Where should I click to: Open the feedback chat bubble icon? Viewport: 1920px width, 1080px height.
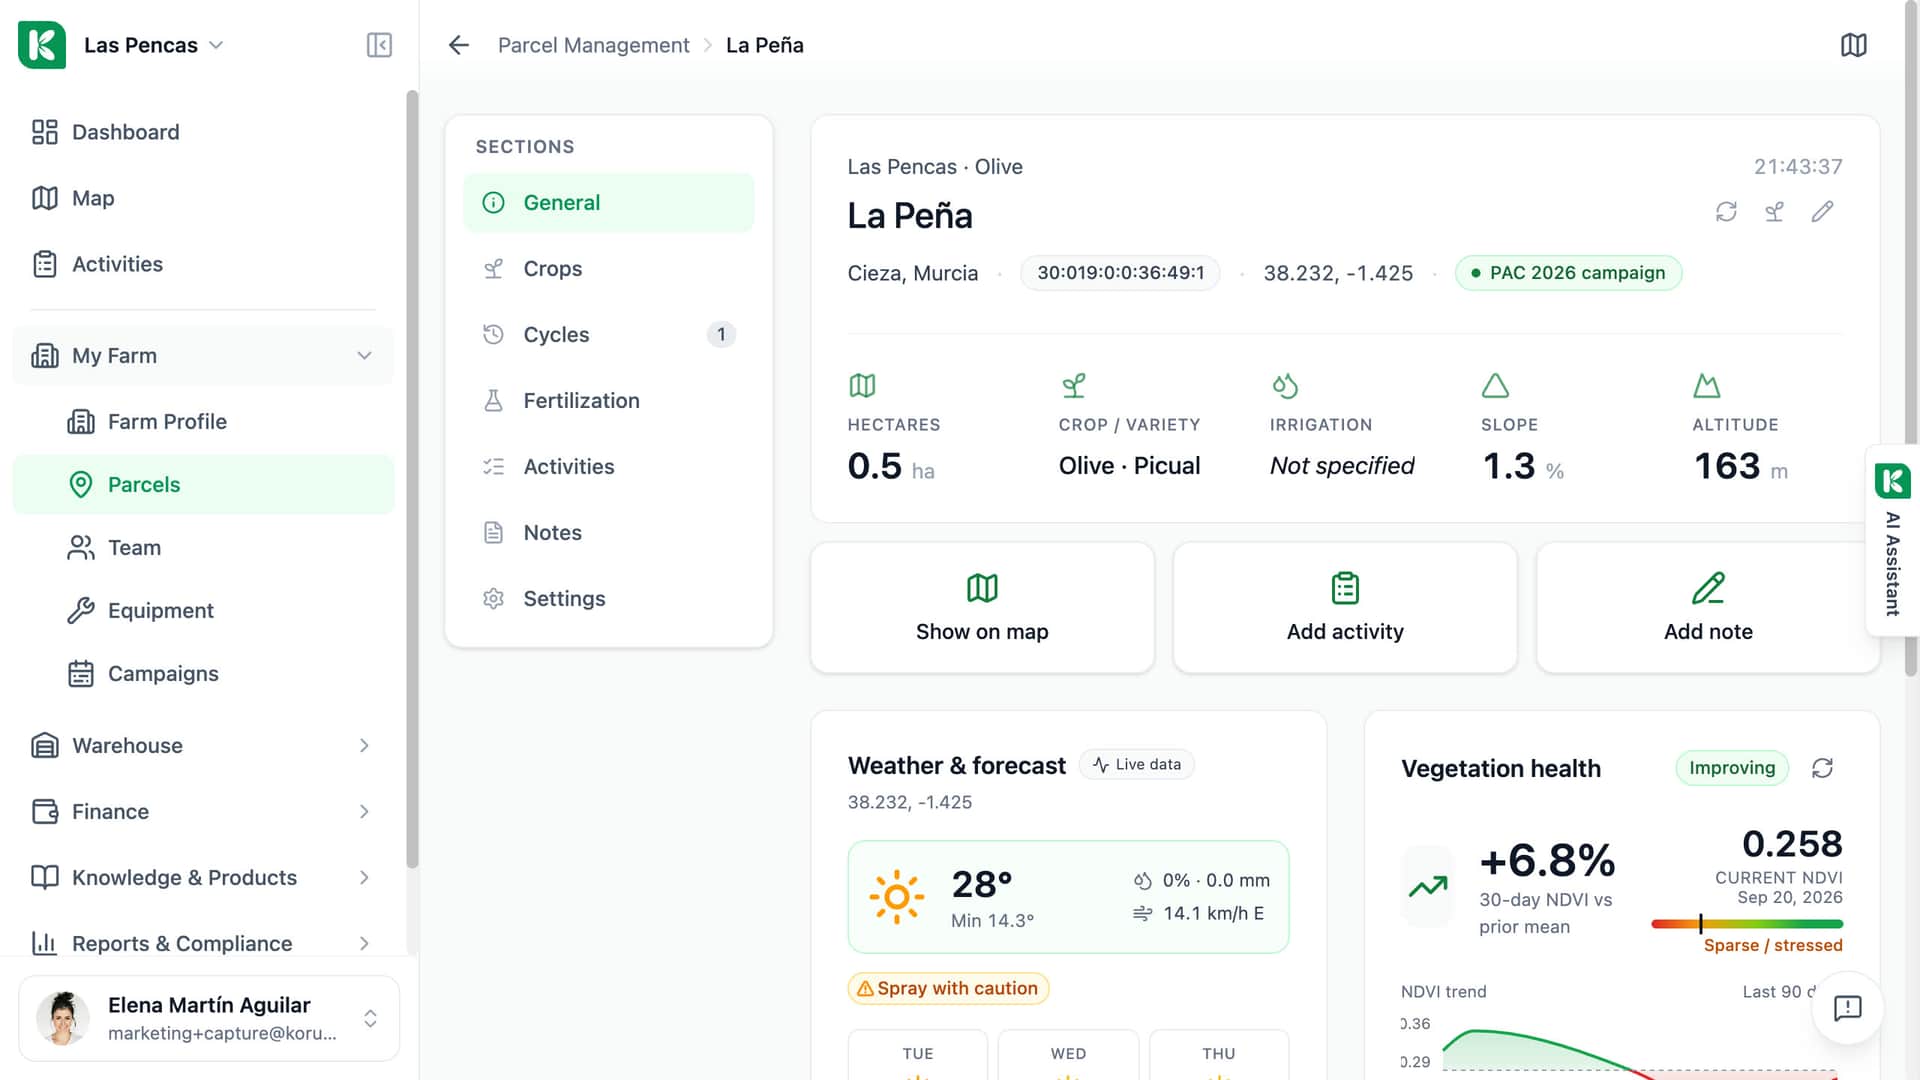click(1847, 1008)
